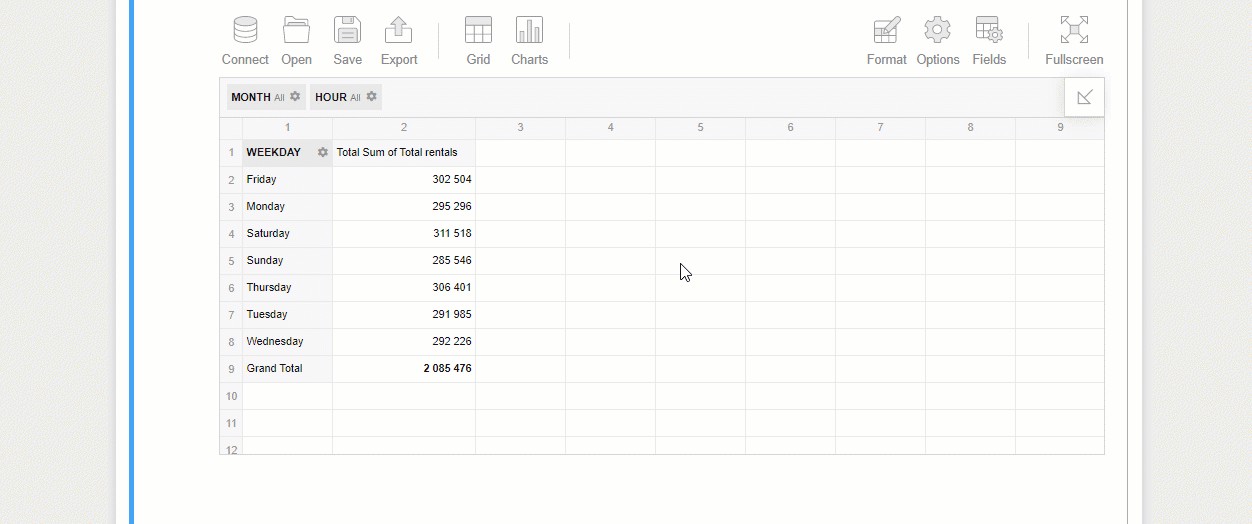Open the Export menu icon
Screen dimensions: 1252x524
tap(399, 30)
